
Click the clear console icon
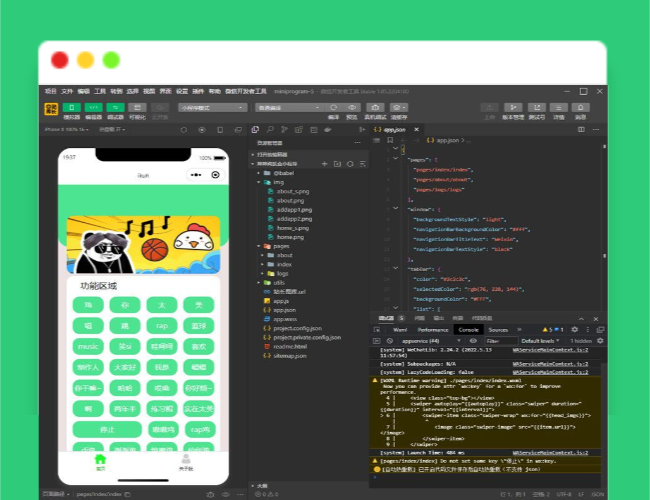click(x=391, y=340)
